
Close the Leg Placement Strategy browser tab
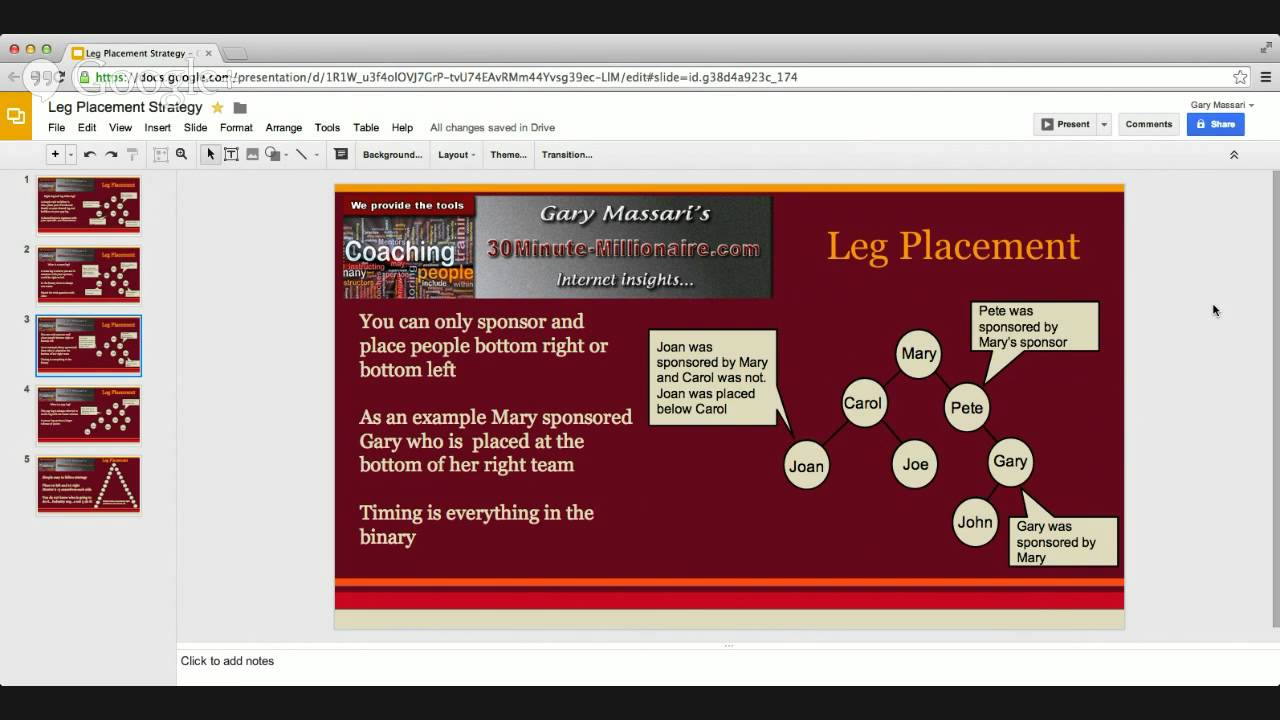tap(208, 53)
